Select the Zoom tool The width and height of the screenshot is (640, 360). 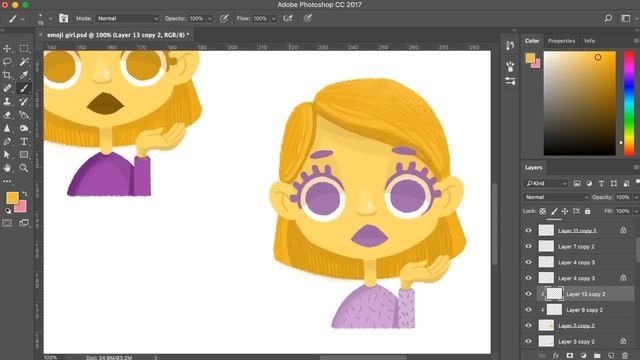click(x=24, y=168)
